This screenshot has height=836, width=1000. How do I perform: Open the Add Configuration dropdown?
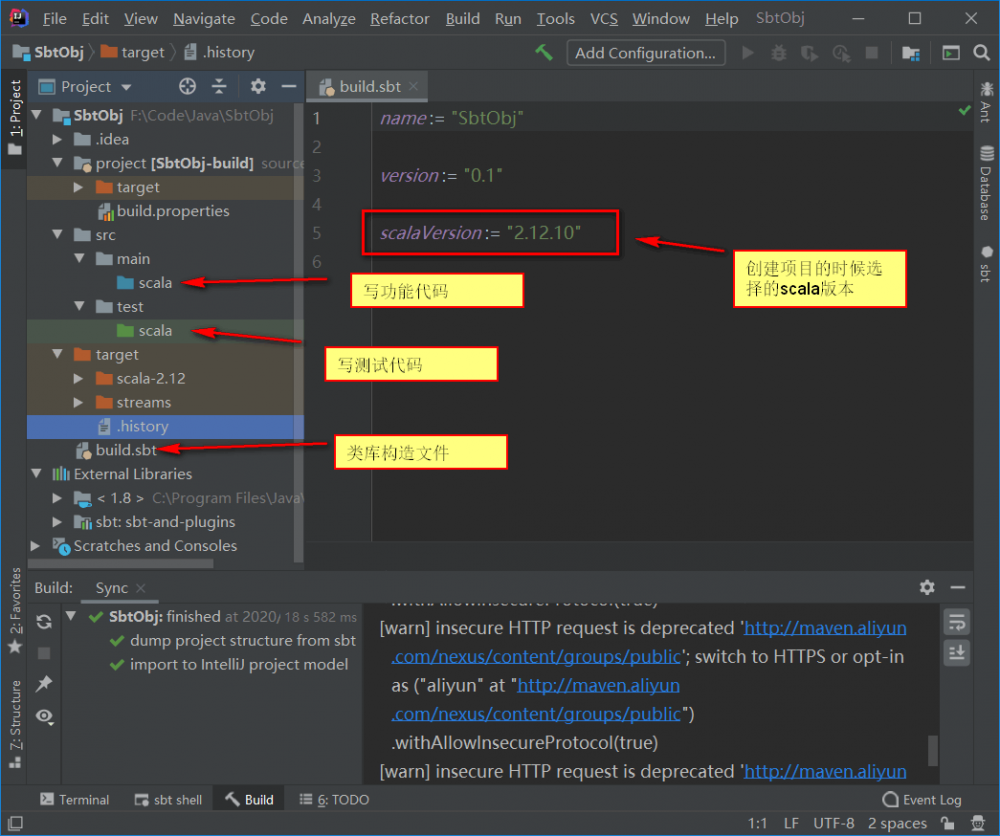(x=646, y=52)
